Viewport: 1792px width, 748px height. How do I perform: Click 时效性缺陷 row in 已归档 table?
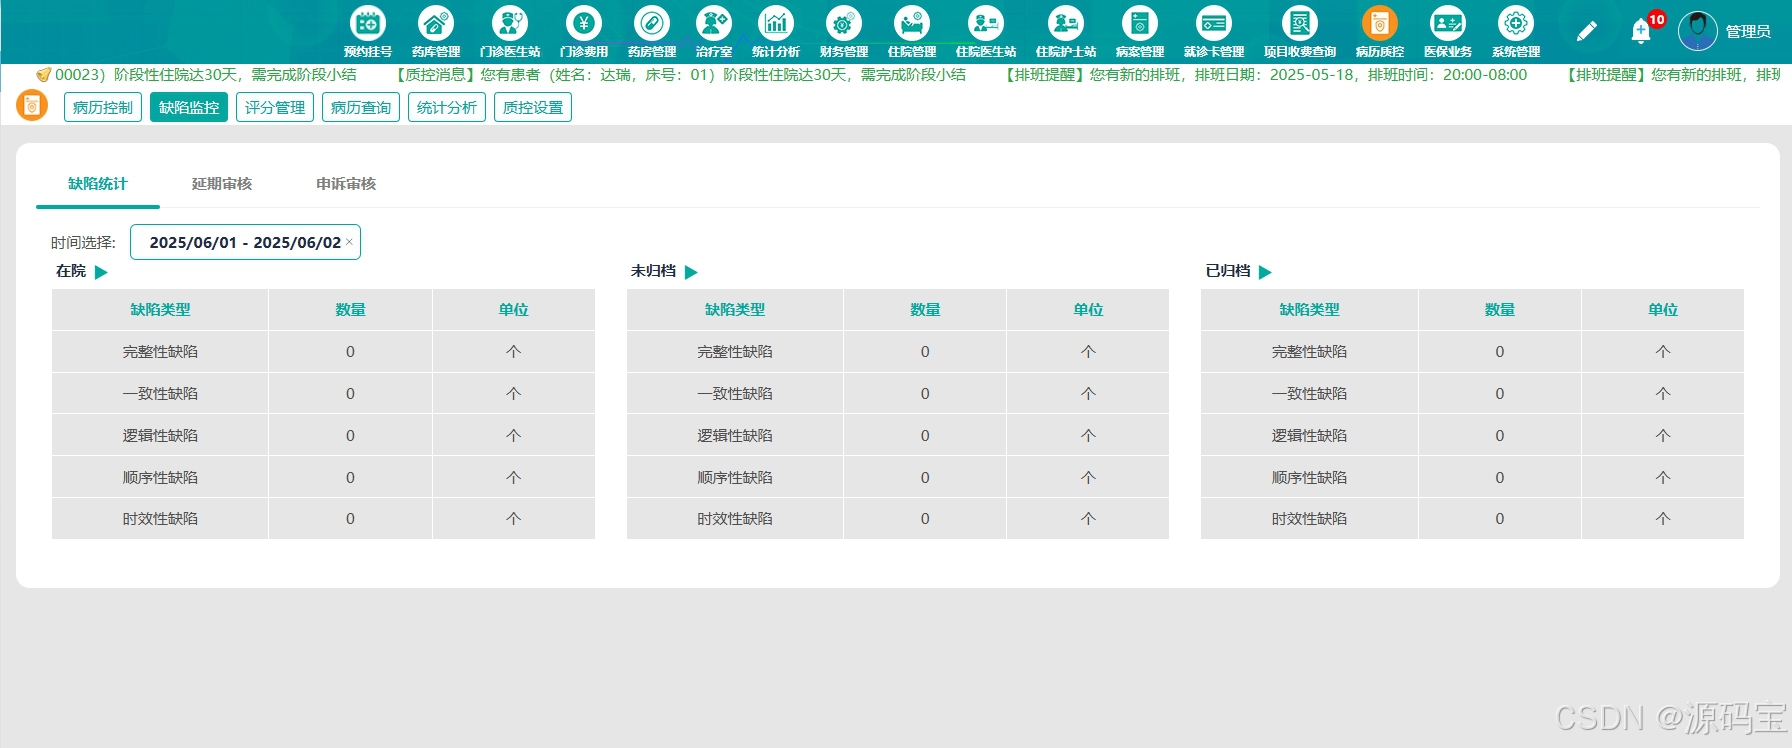tap(1472, 519)
